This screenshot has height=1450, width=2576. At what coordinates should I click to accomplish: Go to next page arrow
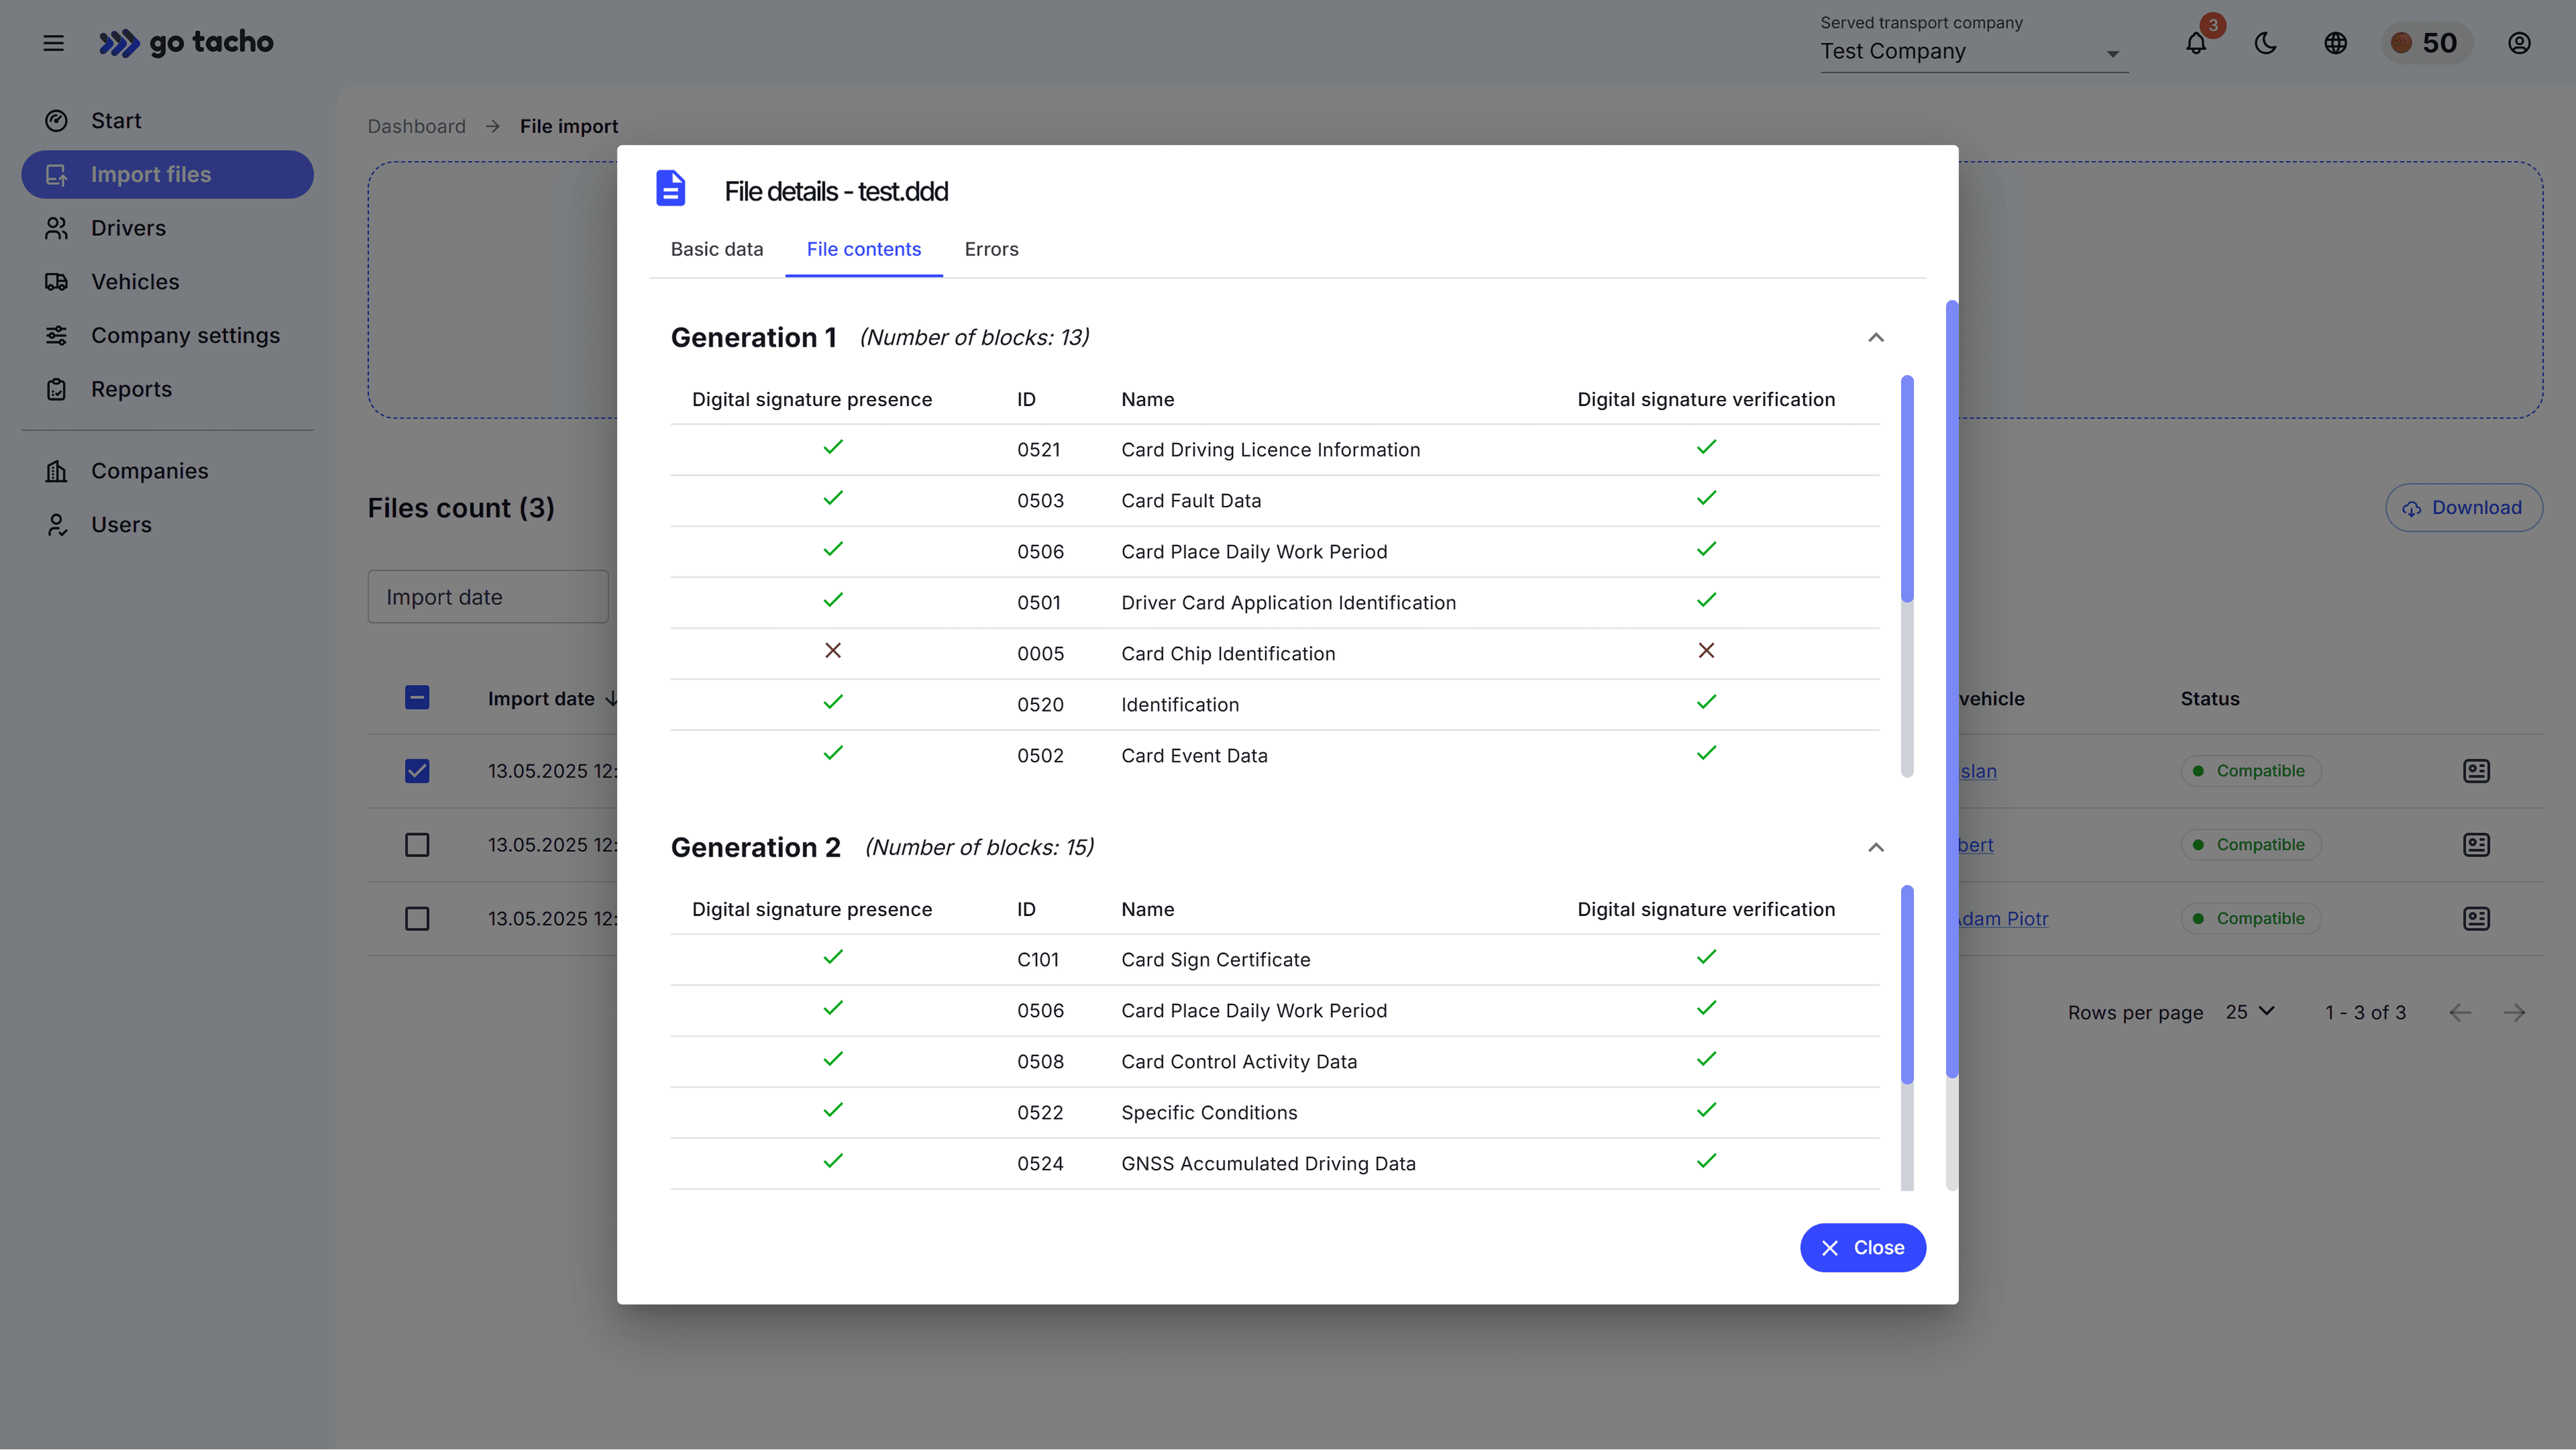point(2515,1013)
